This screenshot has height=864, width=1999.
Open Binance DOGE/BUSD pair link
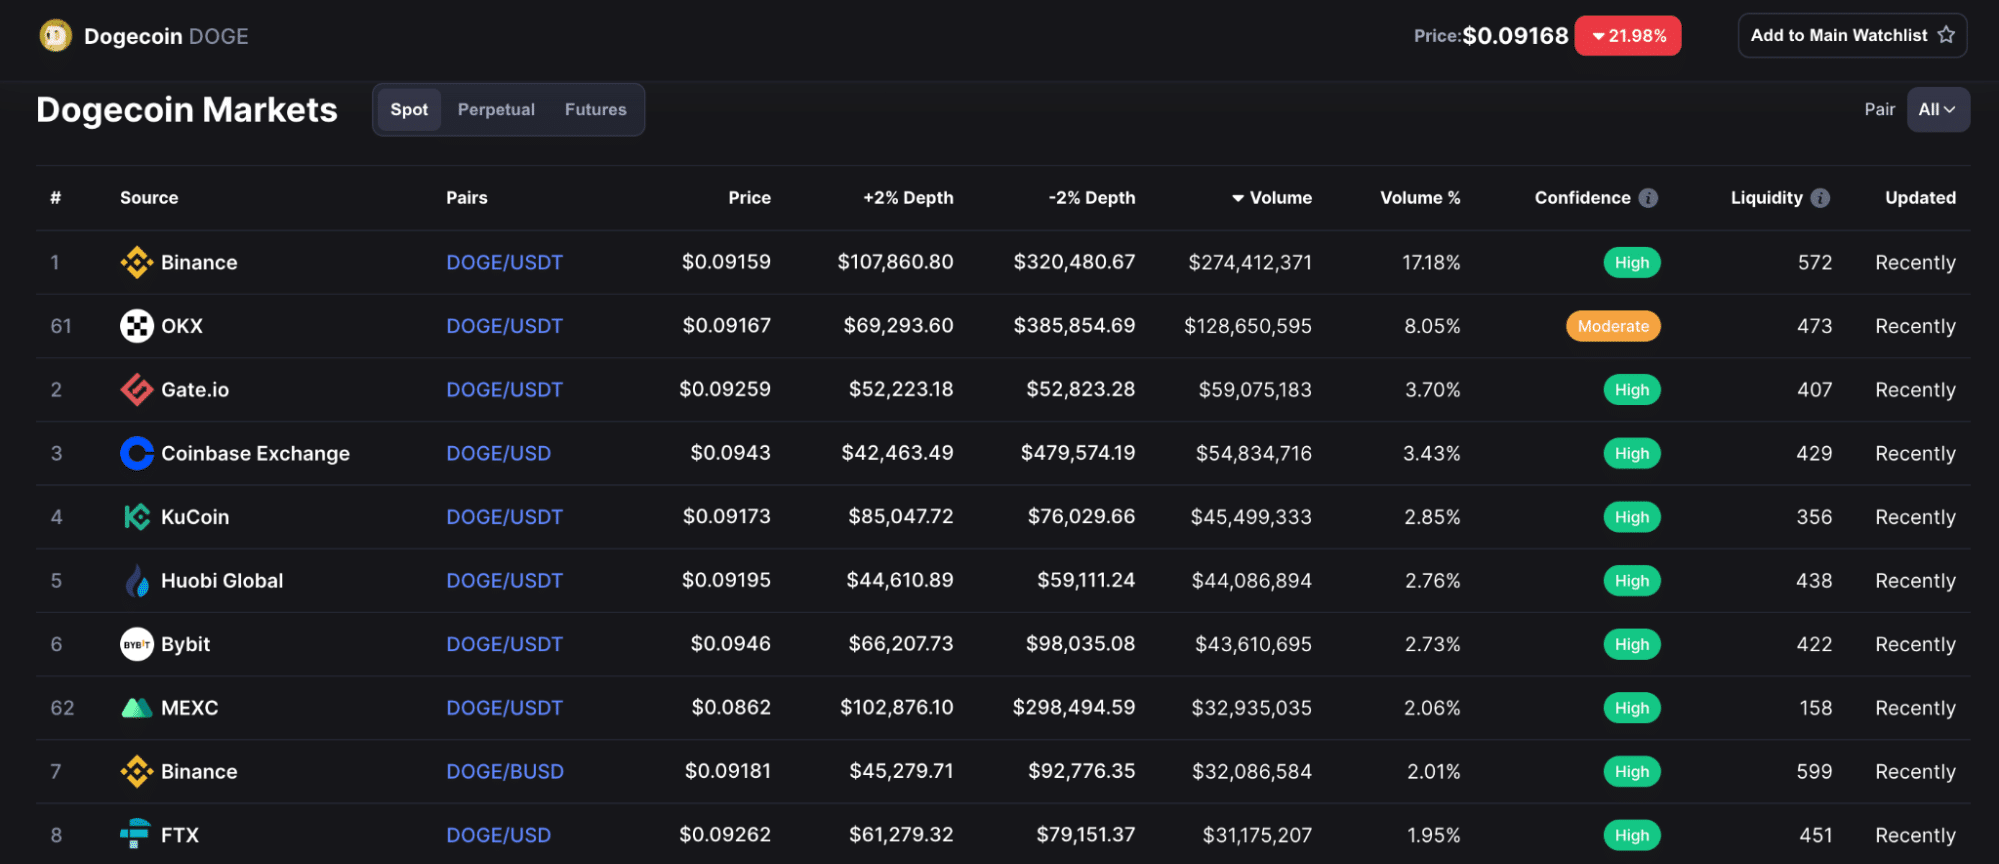coord(505,772)
